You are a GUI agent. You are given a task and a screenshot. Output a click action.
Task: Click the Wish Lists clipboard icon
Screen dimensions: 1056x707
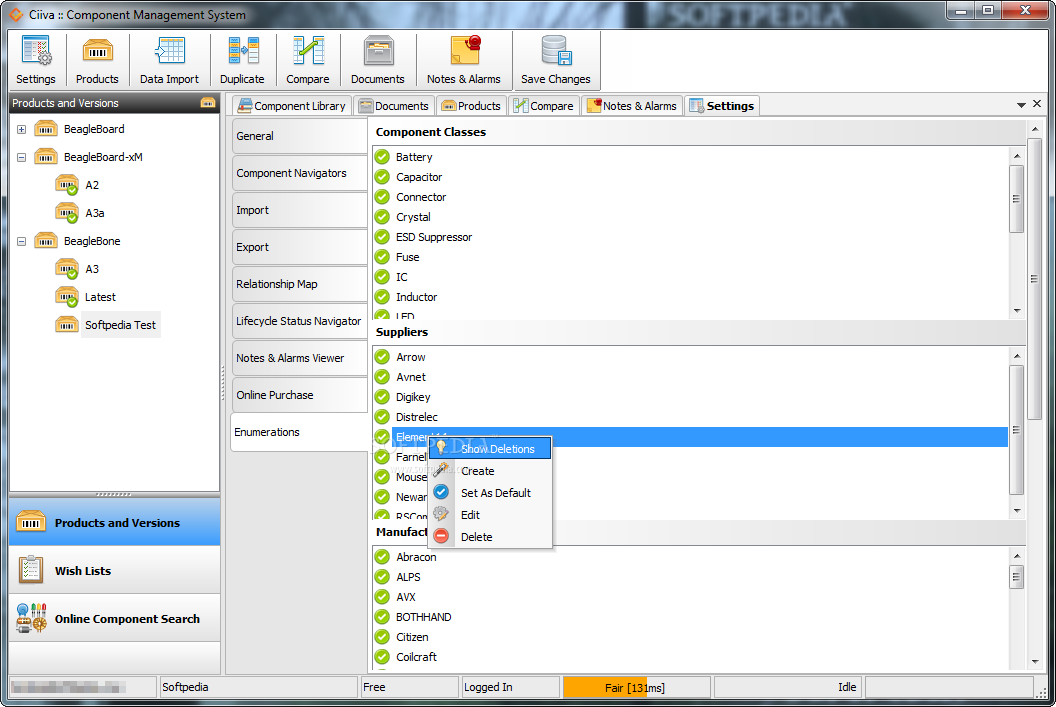pos(30,570)
